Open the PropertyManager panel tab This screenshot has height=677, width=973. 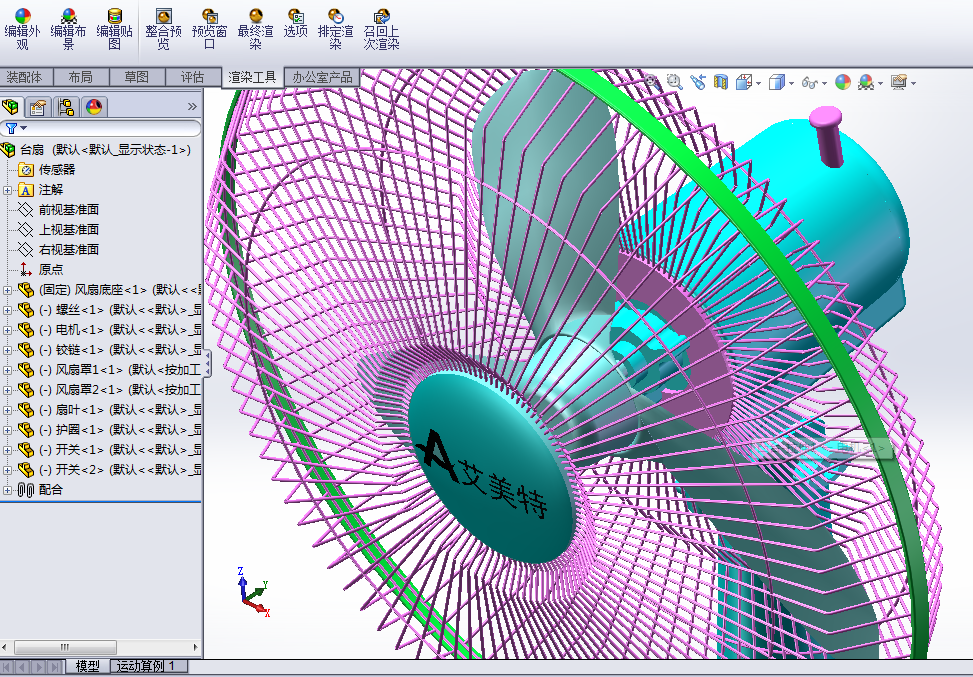pos(38,107)
